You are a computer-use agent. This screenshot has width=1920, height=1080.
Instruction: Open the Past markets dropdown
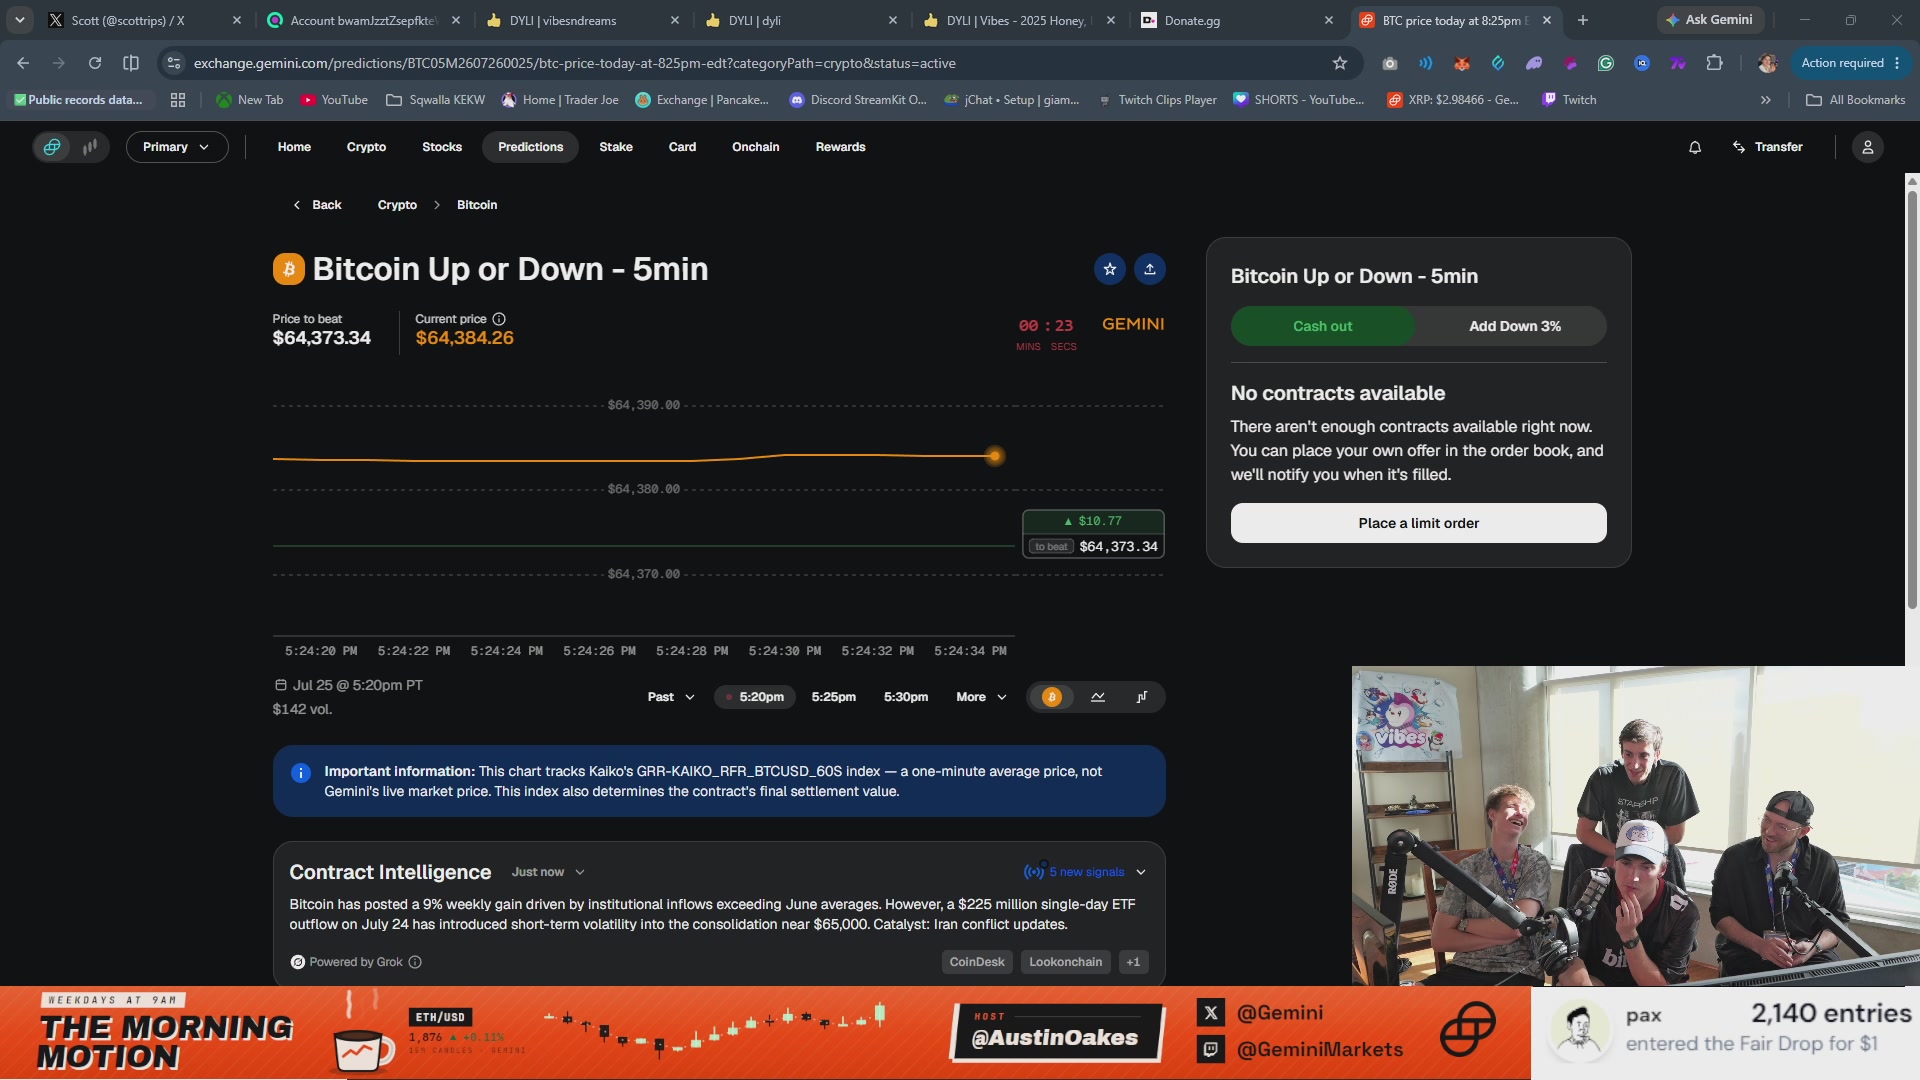point(671,697)
